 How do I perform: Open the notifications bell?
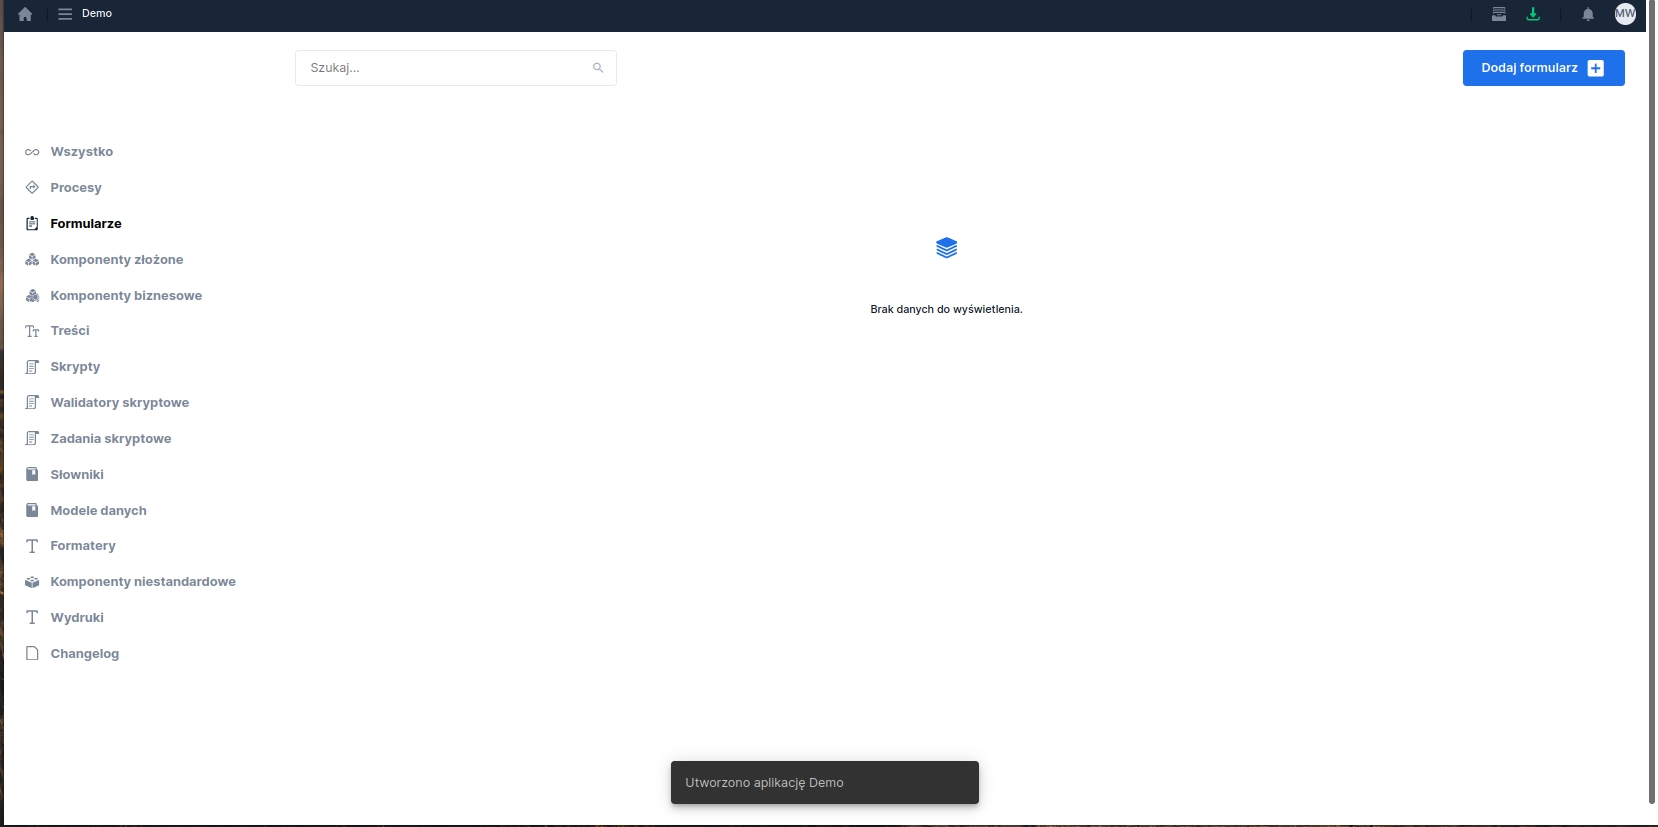(x=1588, y=14)
